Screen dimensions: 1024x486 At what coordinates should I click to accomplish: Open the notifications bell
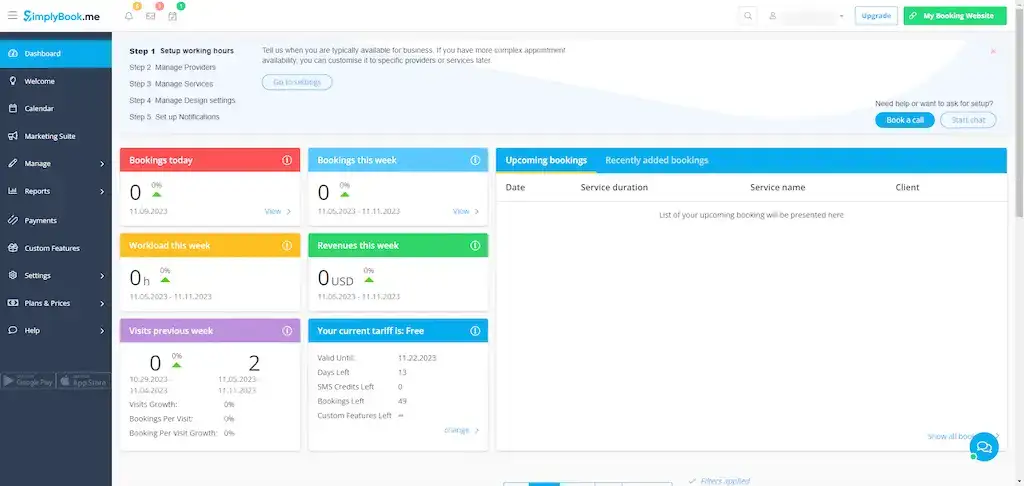tap(129, 16)
